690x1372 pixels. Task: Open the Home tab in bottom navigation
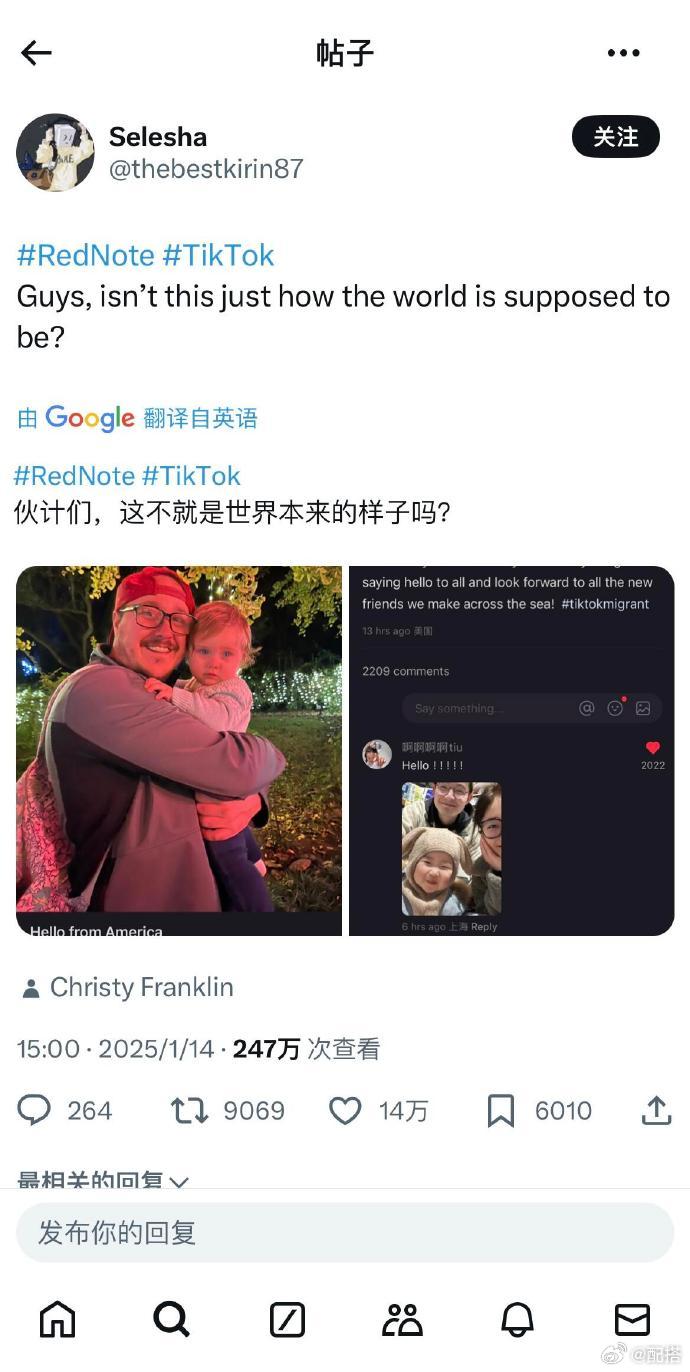57,1319
